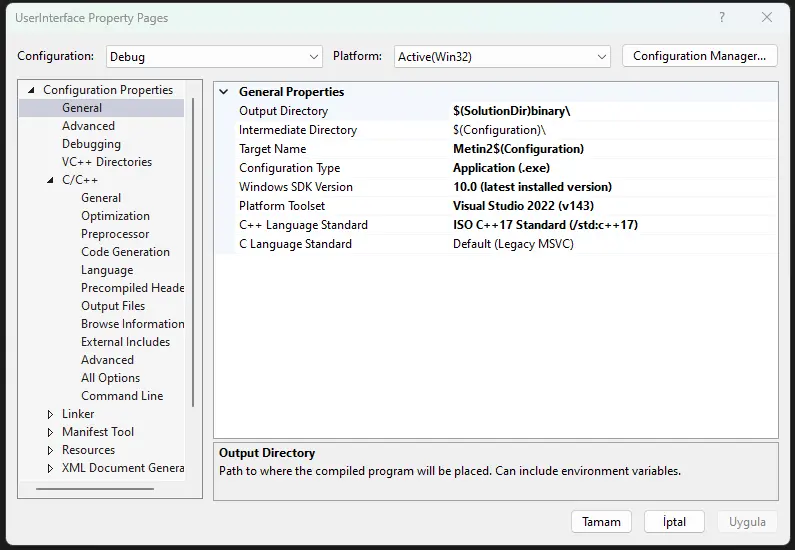Expand the Resources tree node arrow
The image size is (795, 550).
coord(51,450)
